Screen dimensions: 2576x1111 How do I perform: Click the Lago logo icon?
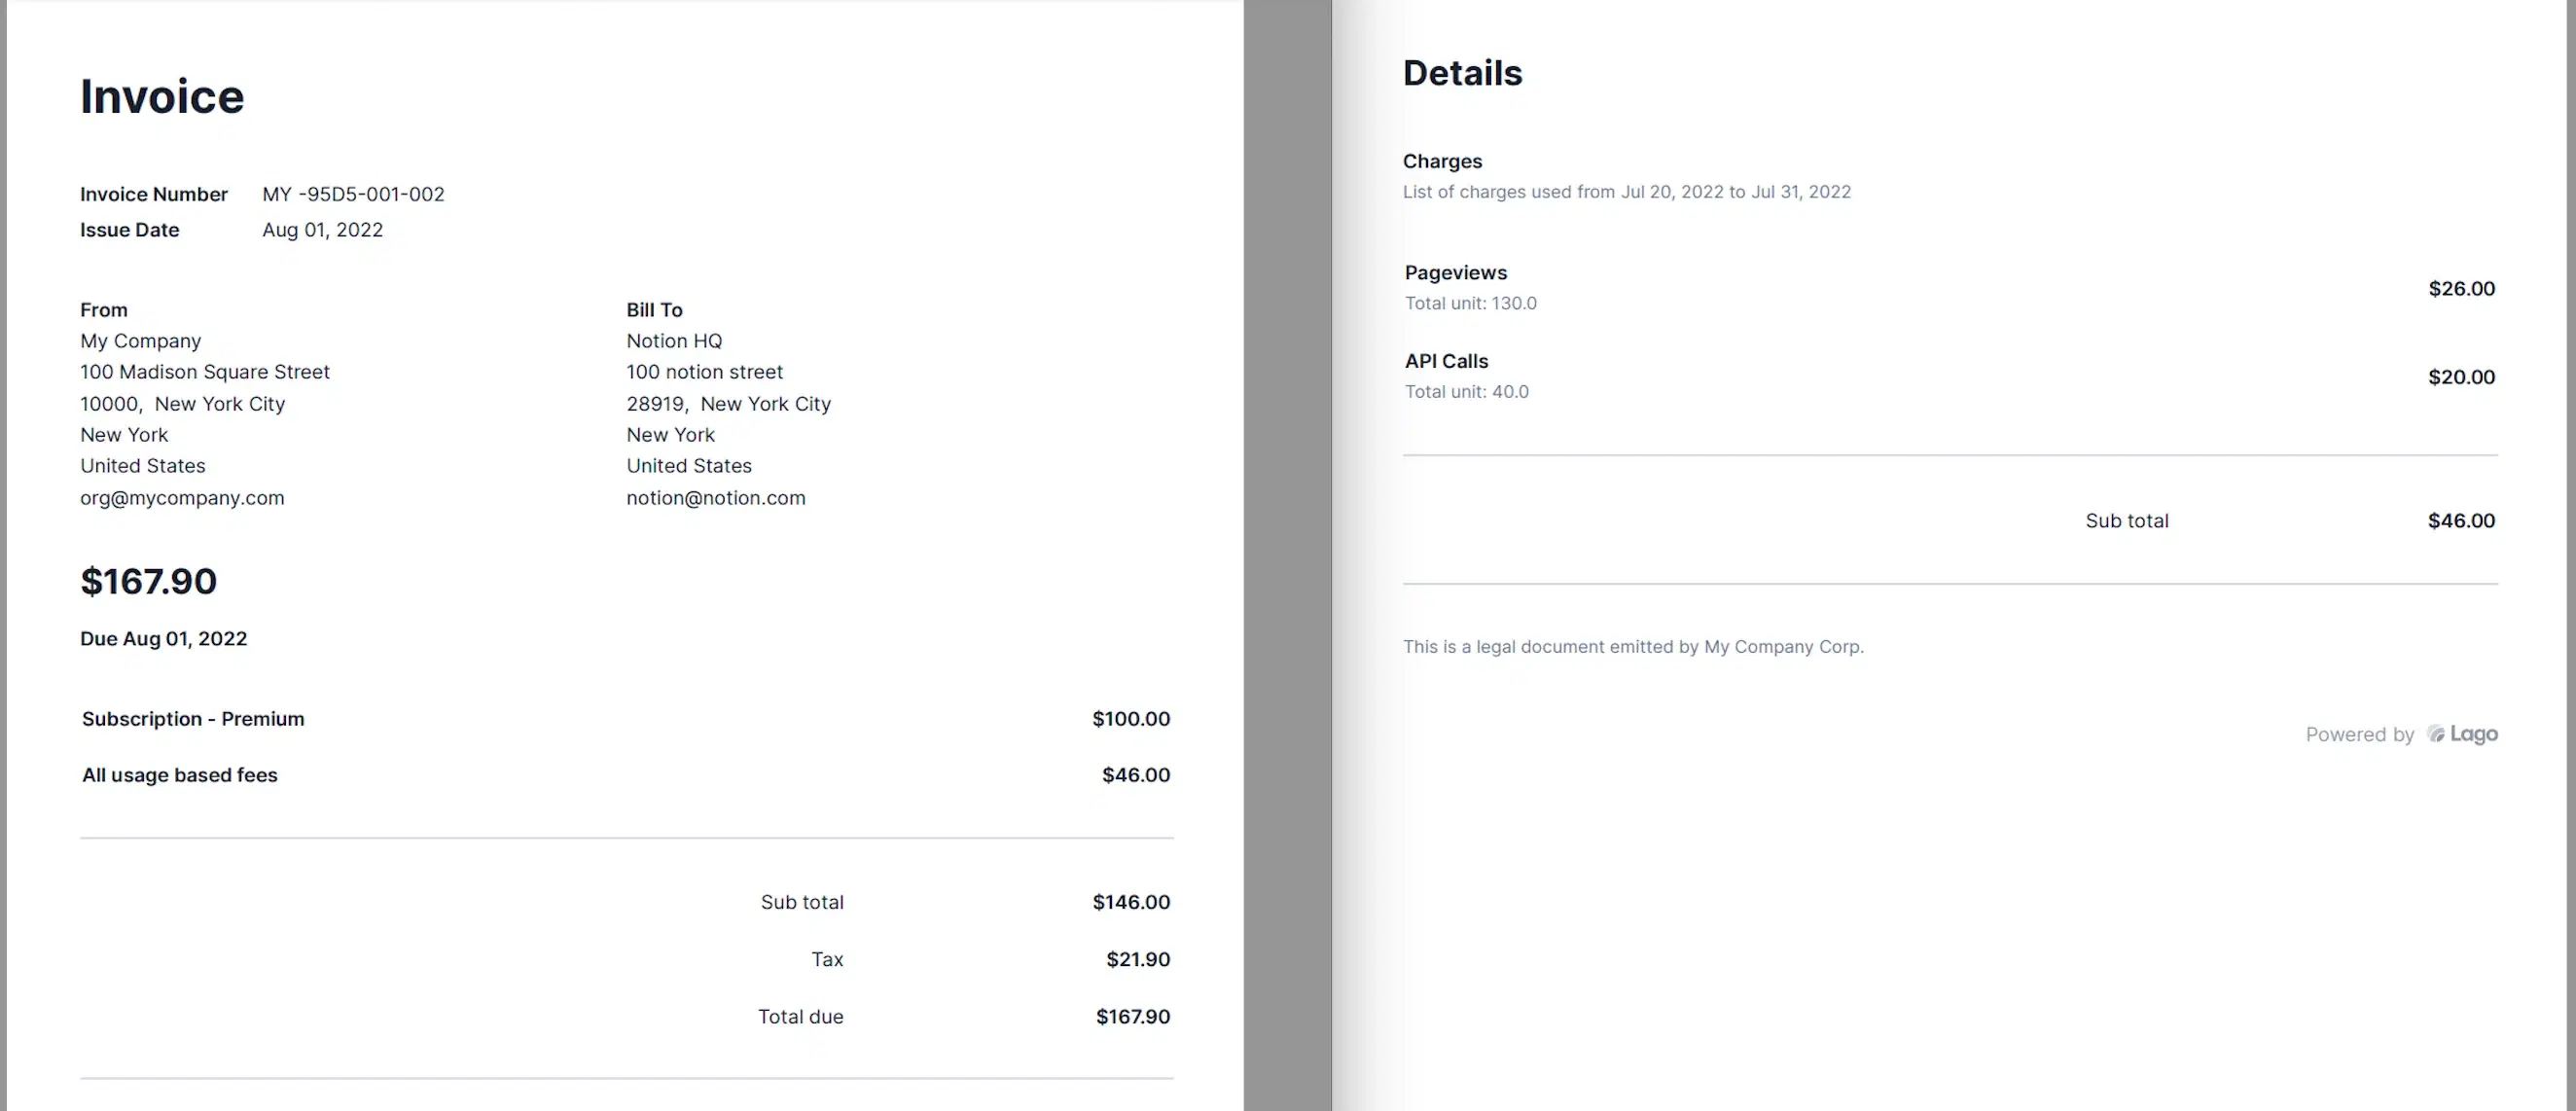(2436, 734)
